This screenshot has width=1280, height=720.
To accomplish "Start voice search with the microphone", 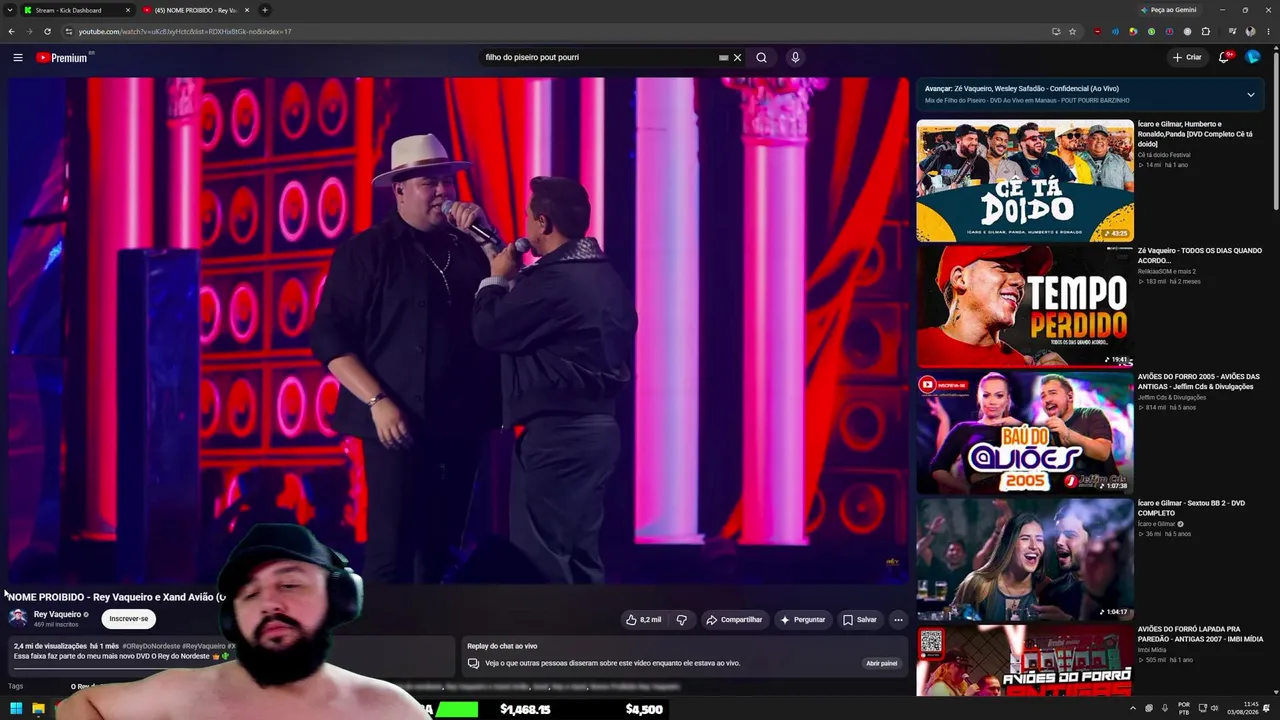I will click(x=795, y=58).
